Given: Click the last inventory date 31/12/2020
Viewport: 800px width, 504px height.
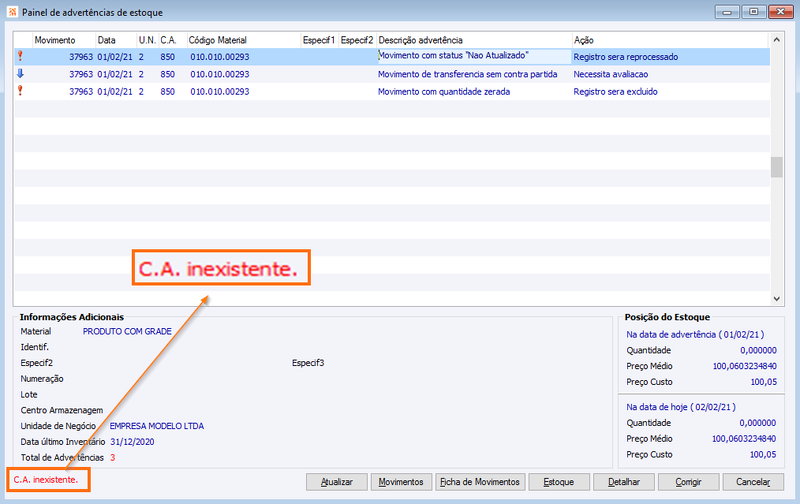Looking at the screenshot, I should (132, 442).
